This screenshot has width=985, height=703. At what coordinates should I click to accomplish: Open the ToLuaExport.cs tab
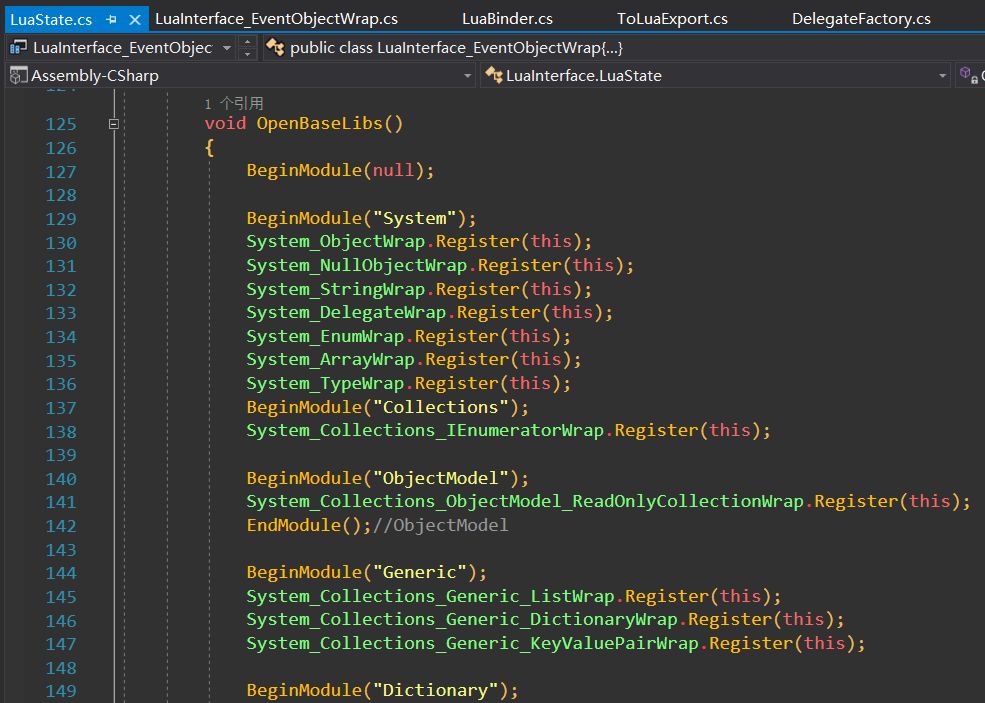coord(672,19)
